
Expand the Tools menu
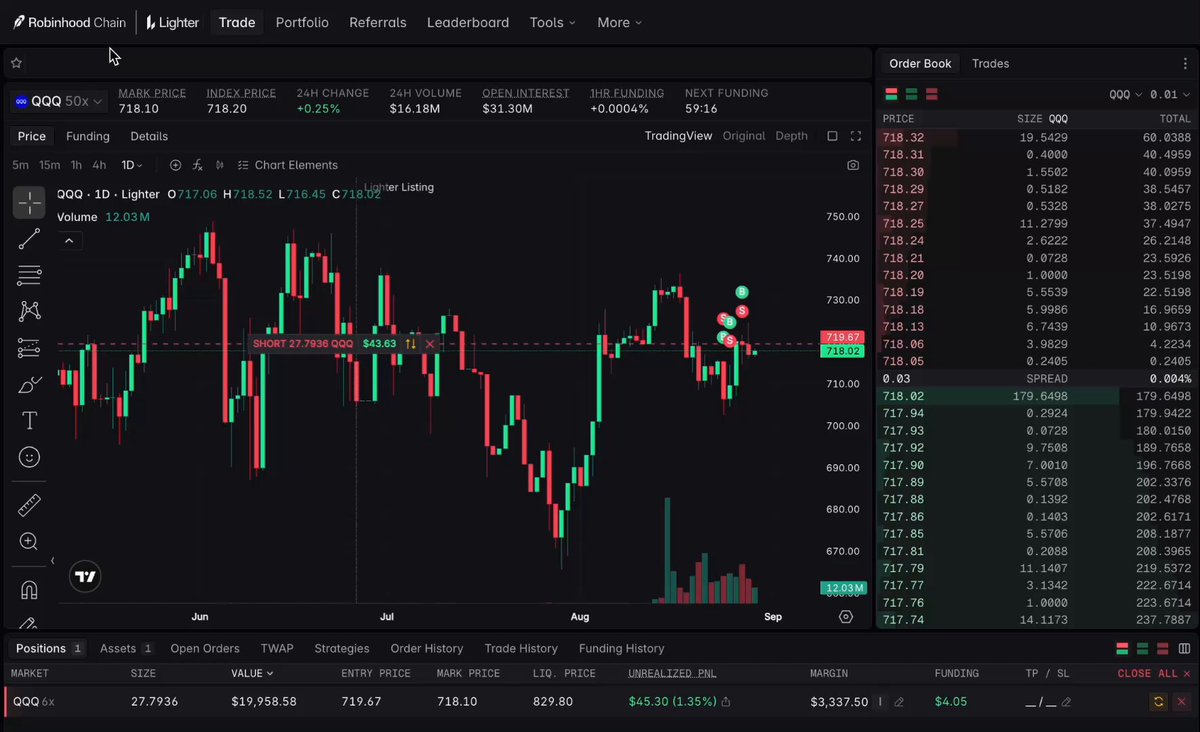(552, 22)
